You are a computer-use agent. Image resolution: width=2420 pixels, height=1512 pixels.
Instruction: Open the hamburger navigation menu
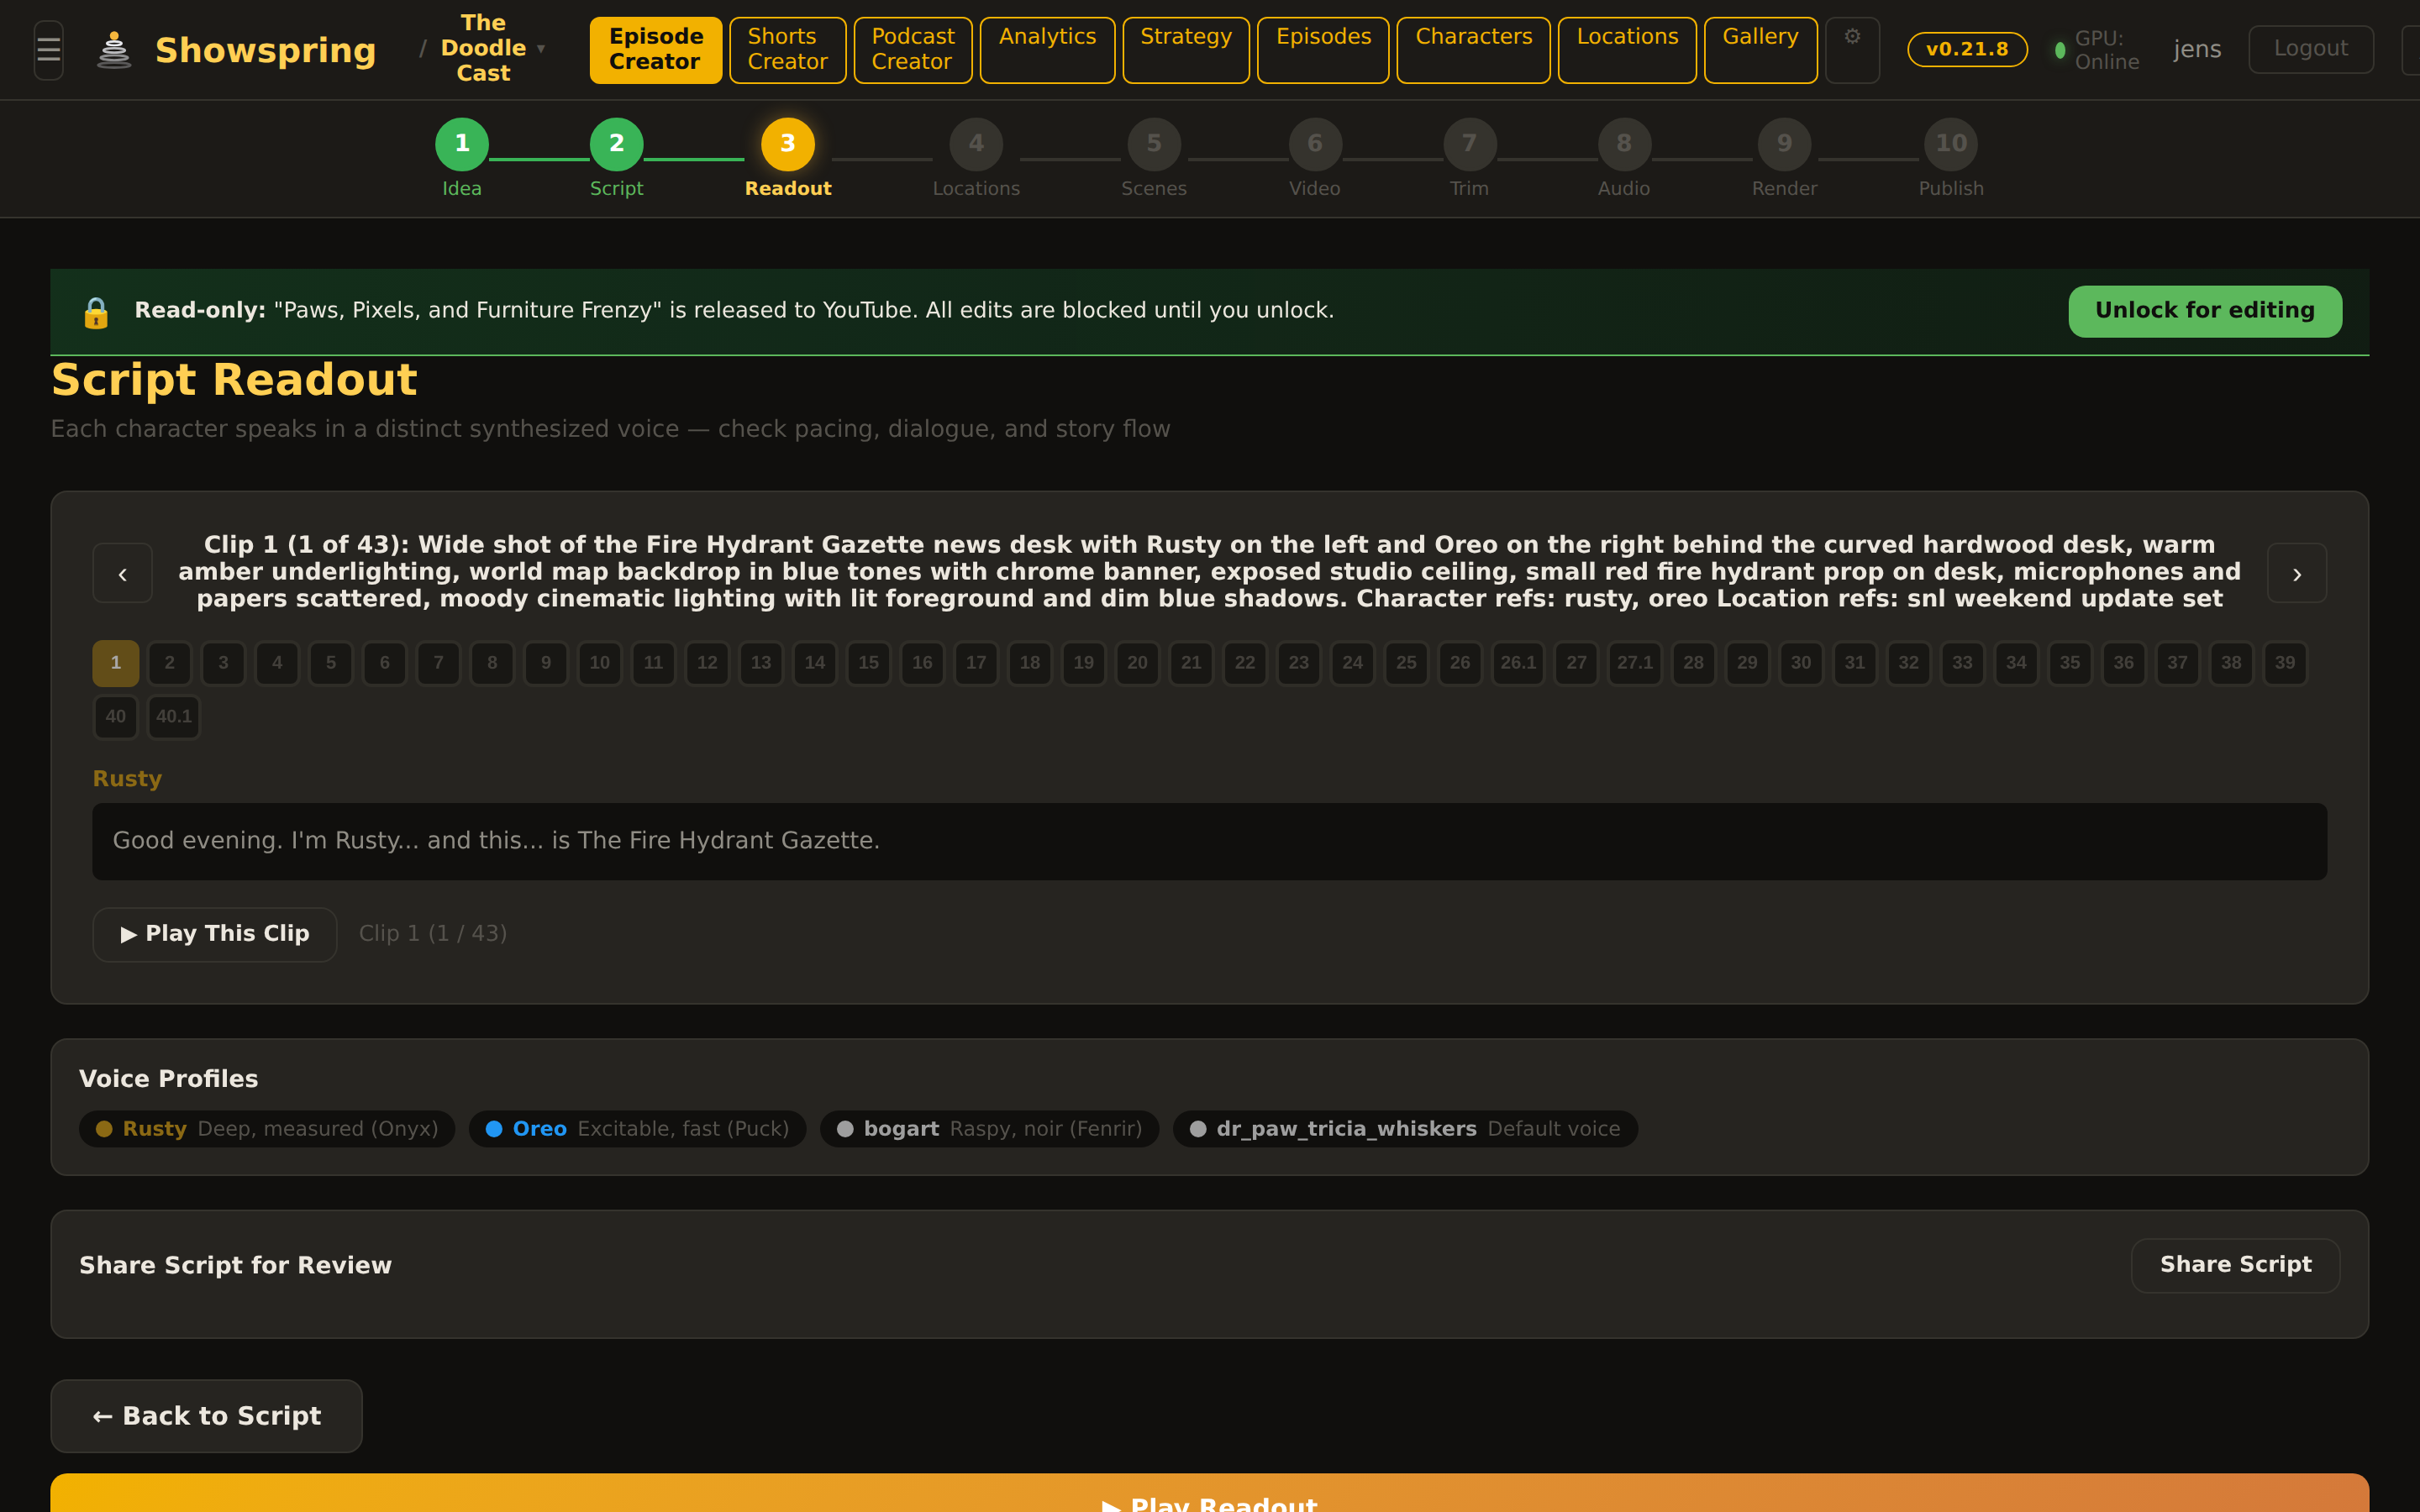tap(47, 48)
